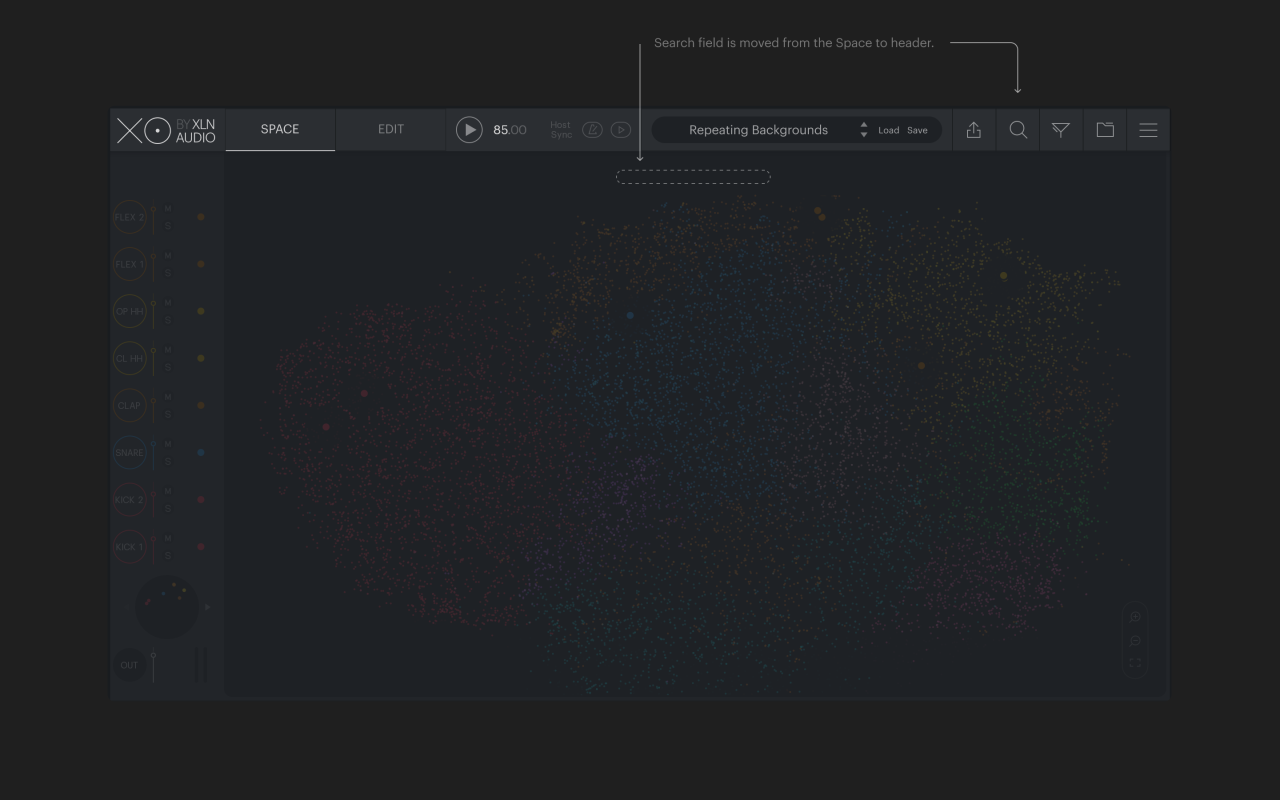1280x800 pixels.
Task: Click the Load preset button
Action: [888, 131]
